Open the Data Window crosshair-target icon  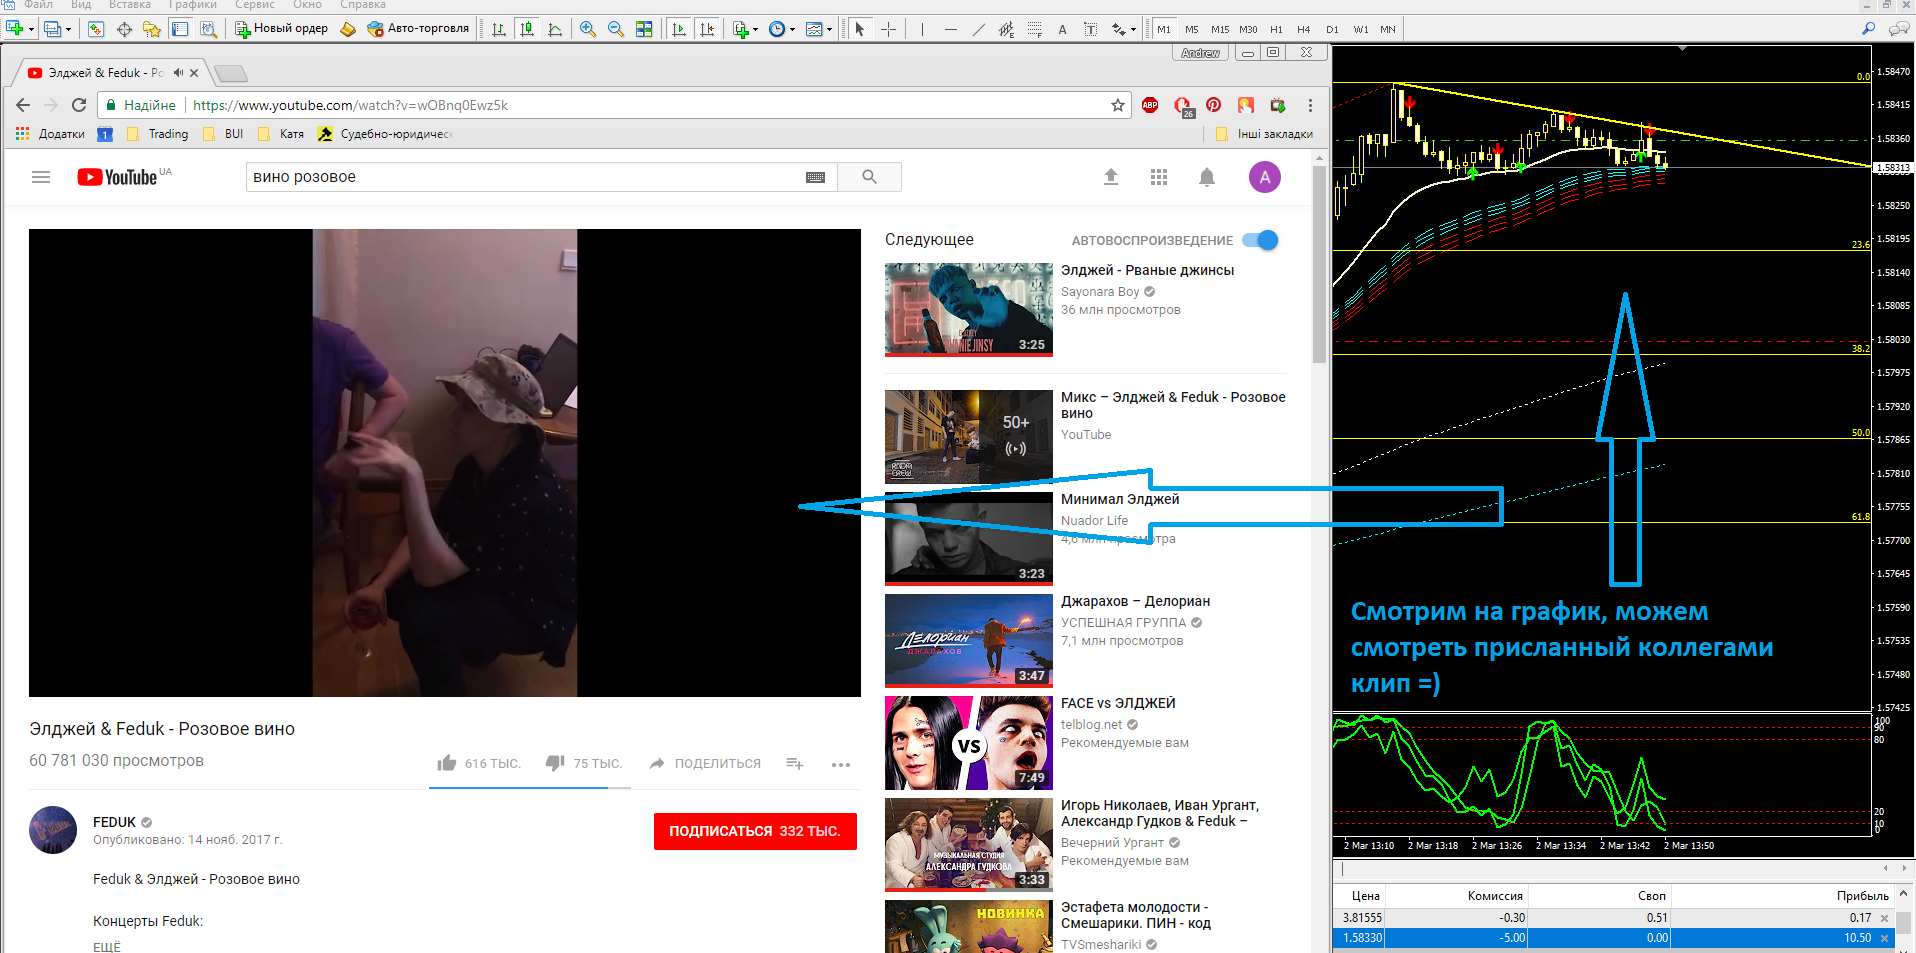(x=124, y=29)
